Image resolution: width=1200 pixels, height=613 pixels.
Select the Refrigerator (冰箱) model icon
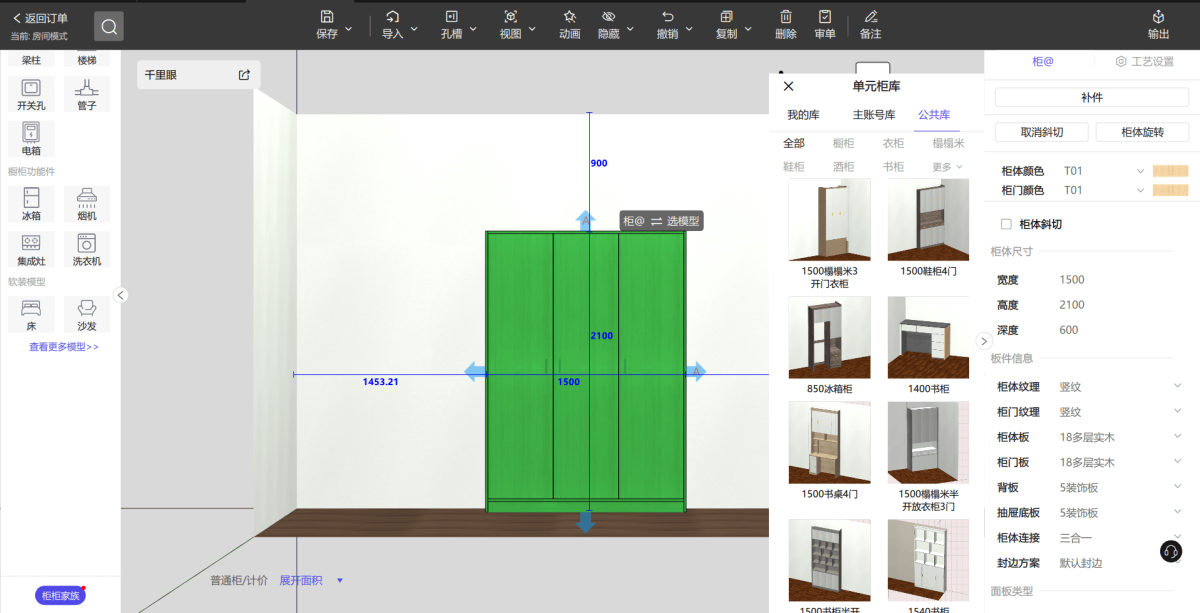click(31, 197)
